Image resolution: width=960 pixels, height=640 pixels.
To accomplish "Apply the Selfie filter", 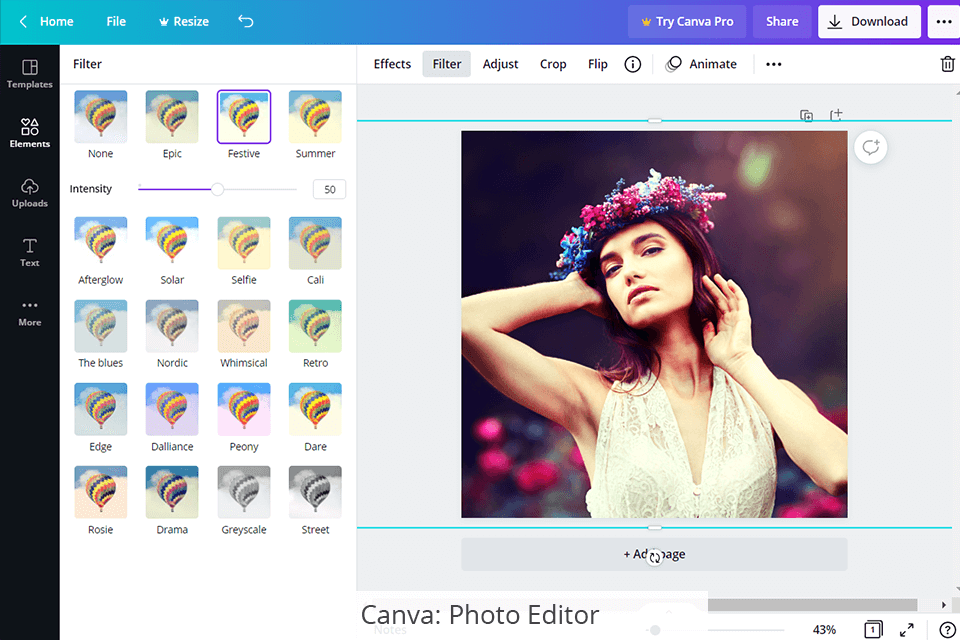I will 244,243.
